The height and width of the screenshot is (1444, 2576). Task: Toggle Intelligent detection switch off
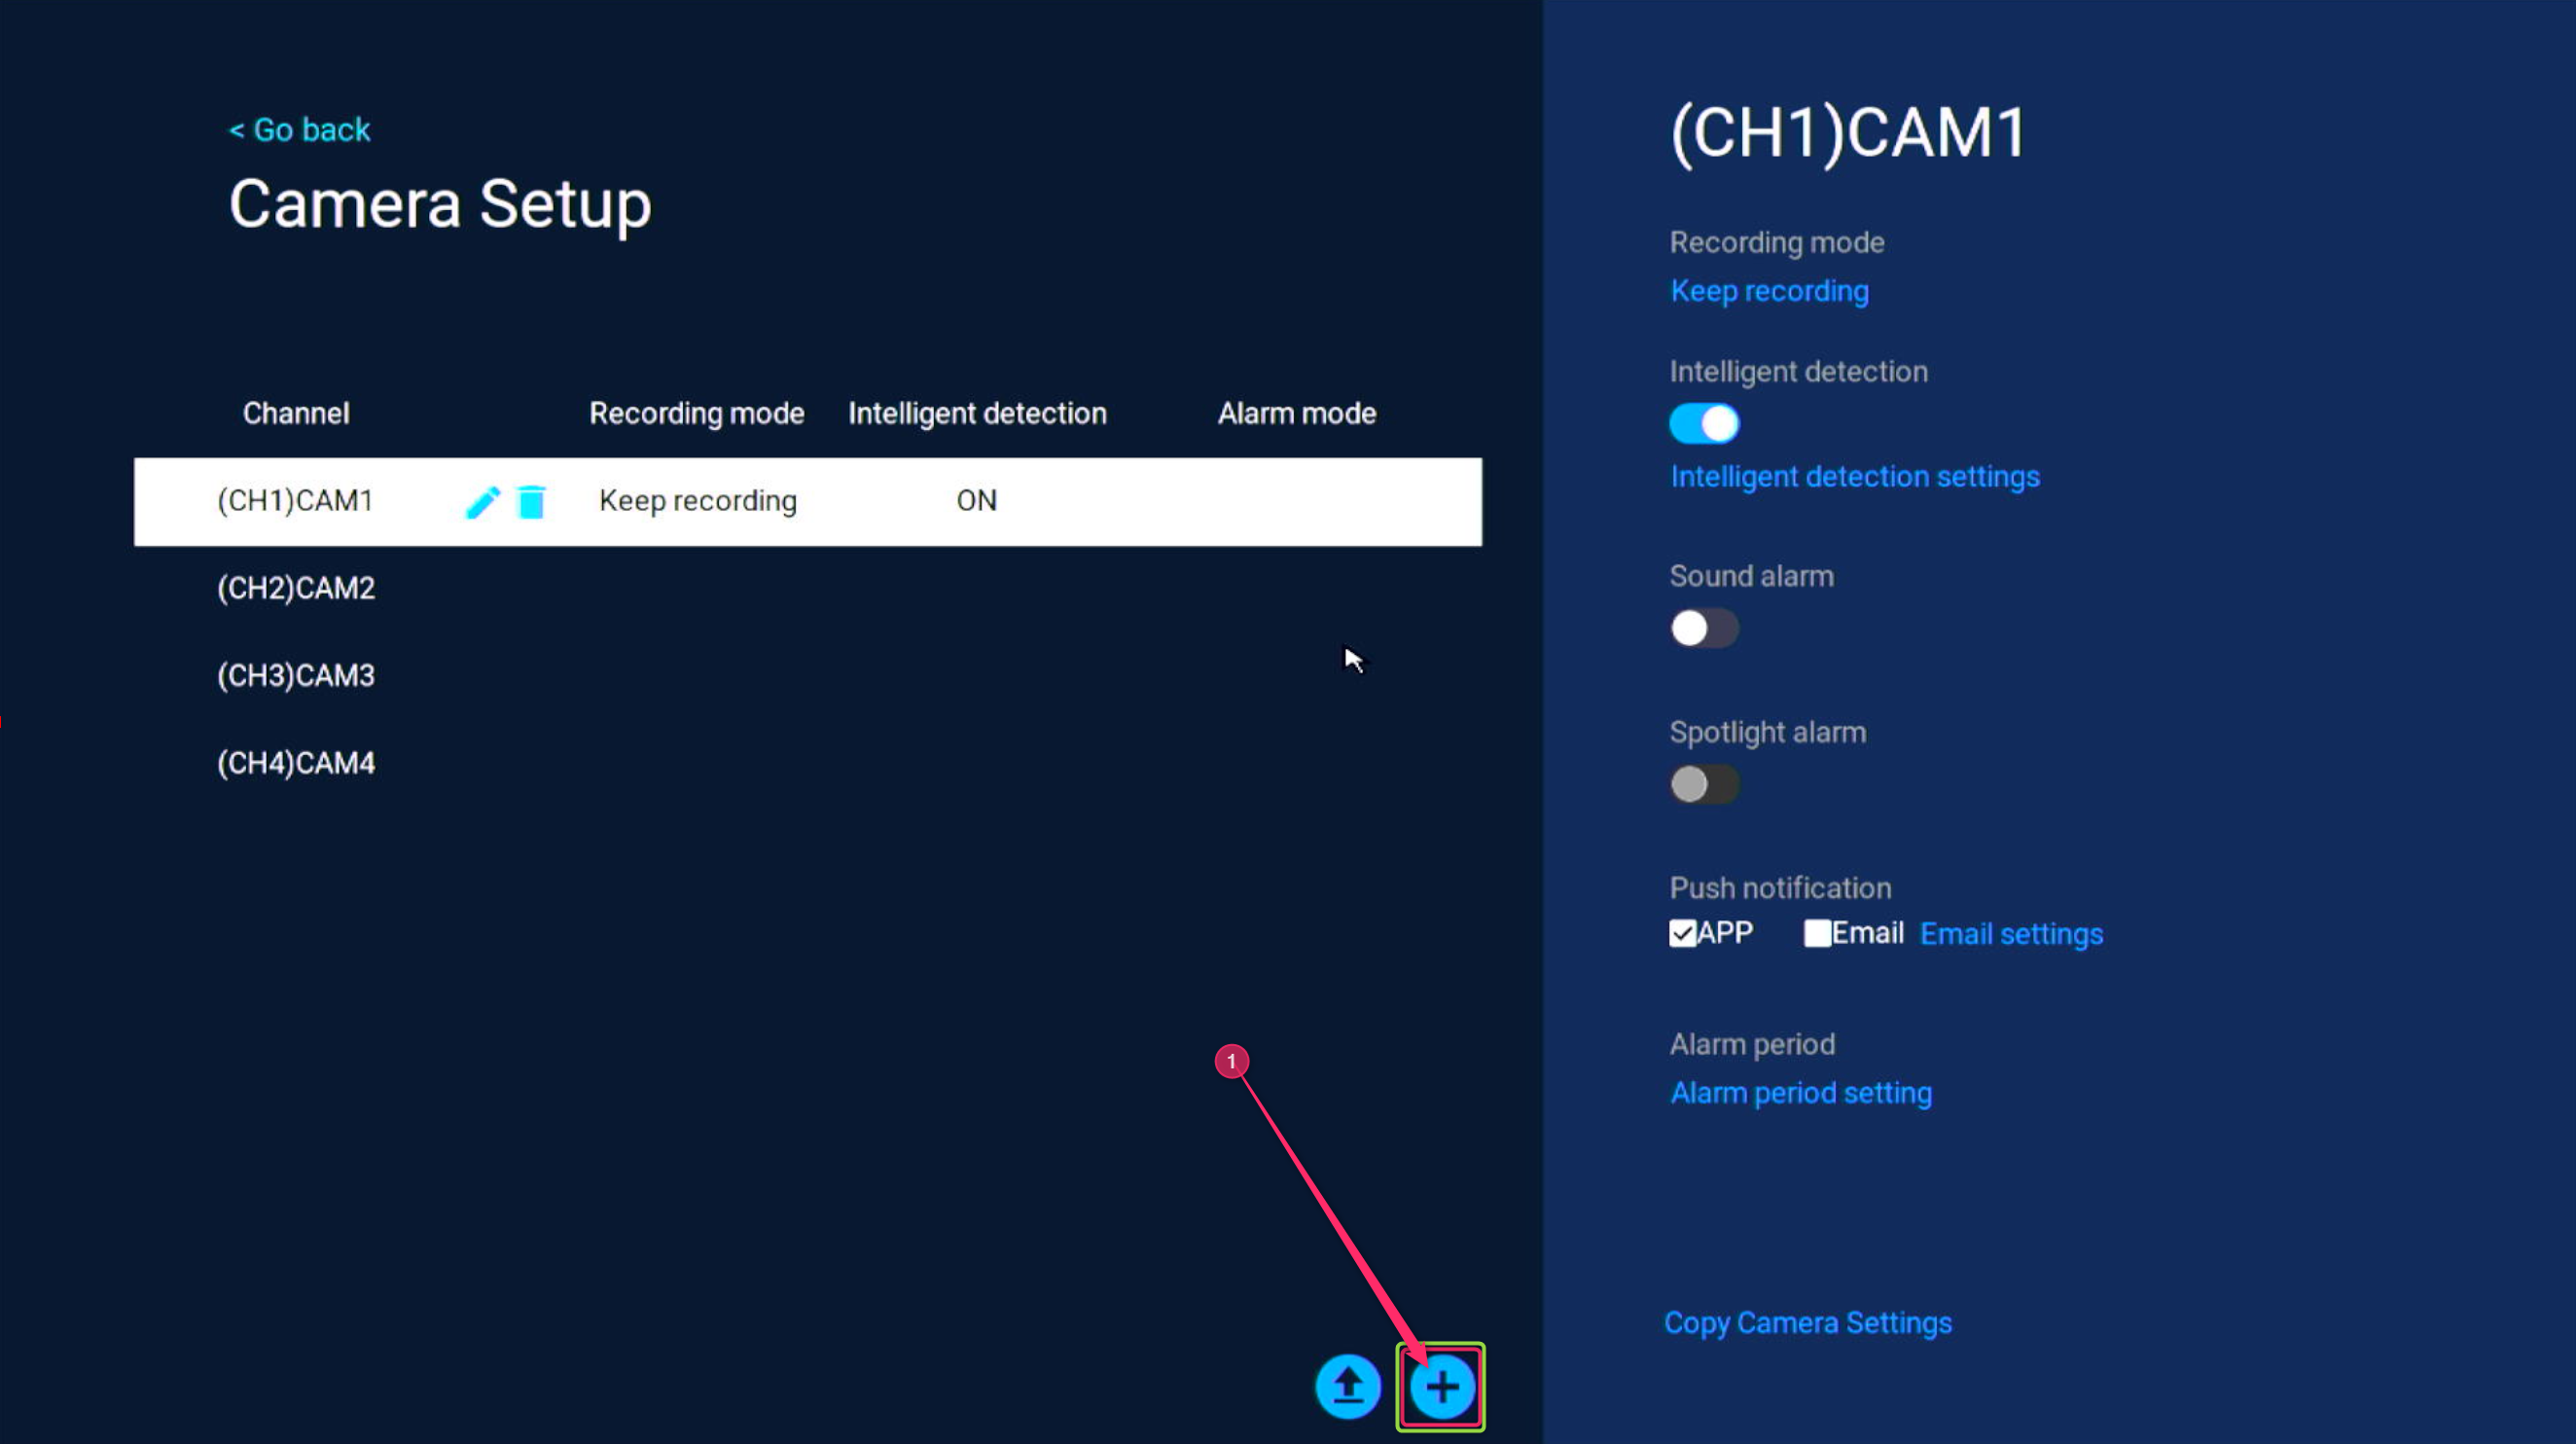click(1703, 424)
